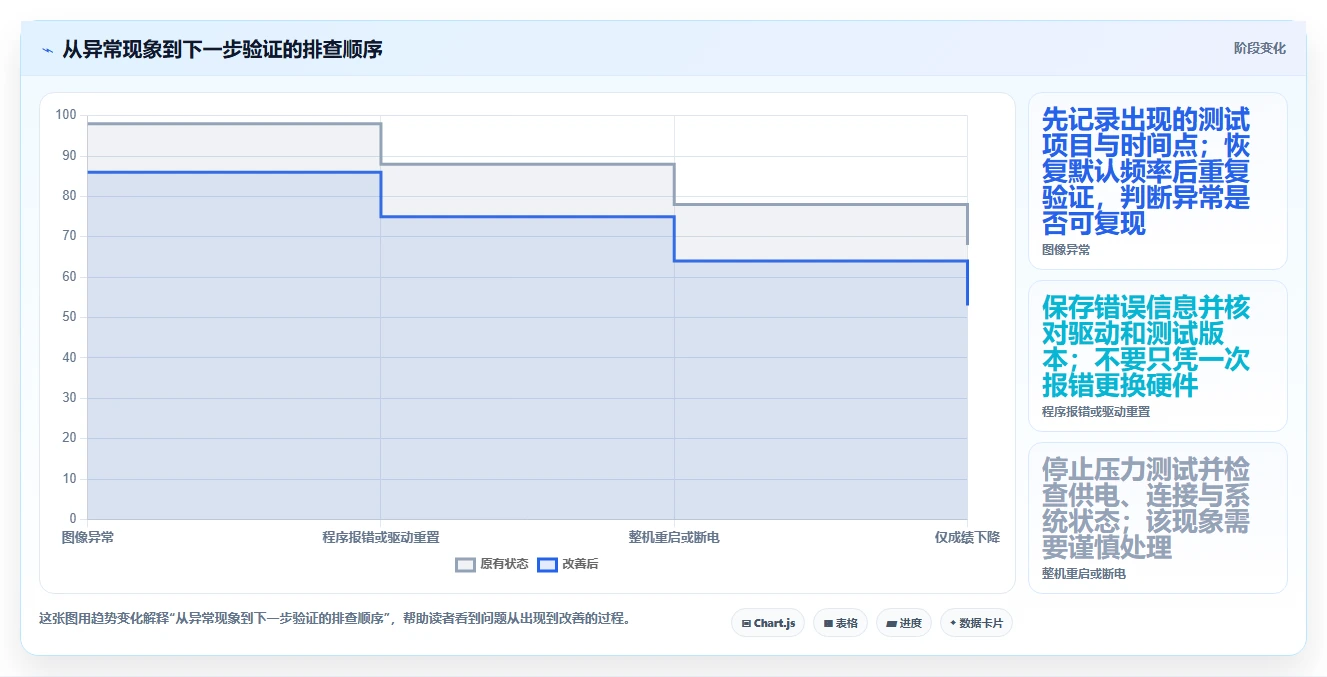Click the 仅成绩下降 x-axis label

(x=967, y=537)
